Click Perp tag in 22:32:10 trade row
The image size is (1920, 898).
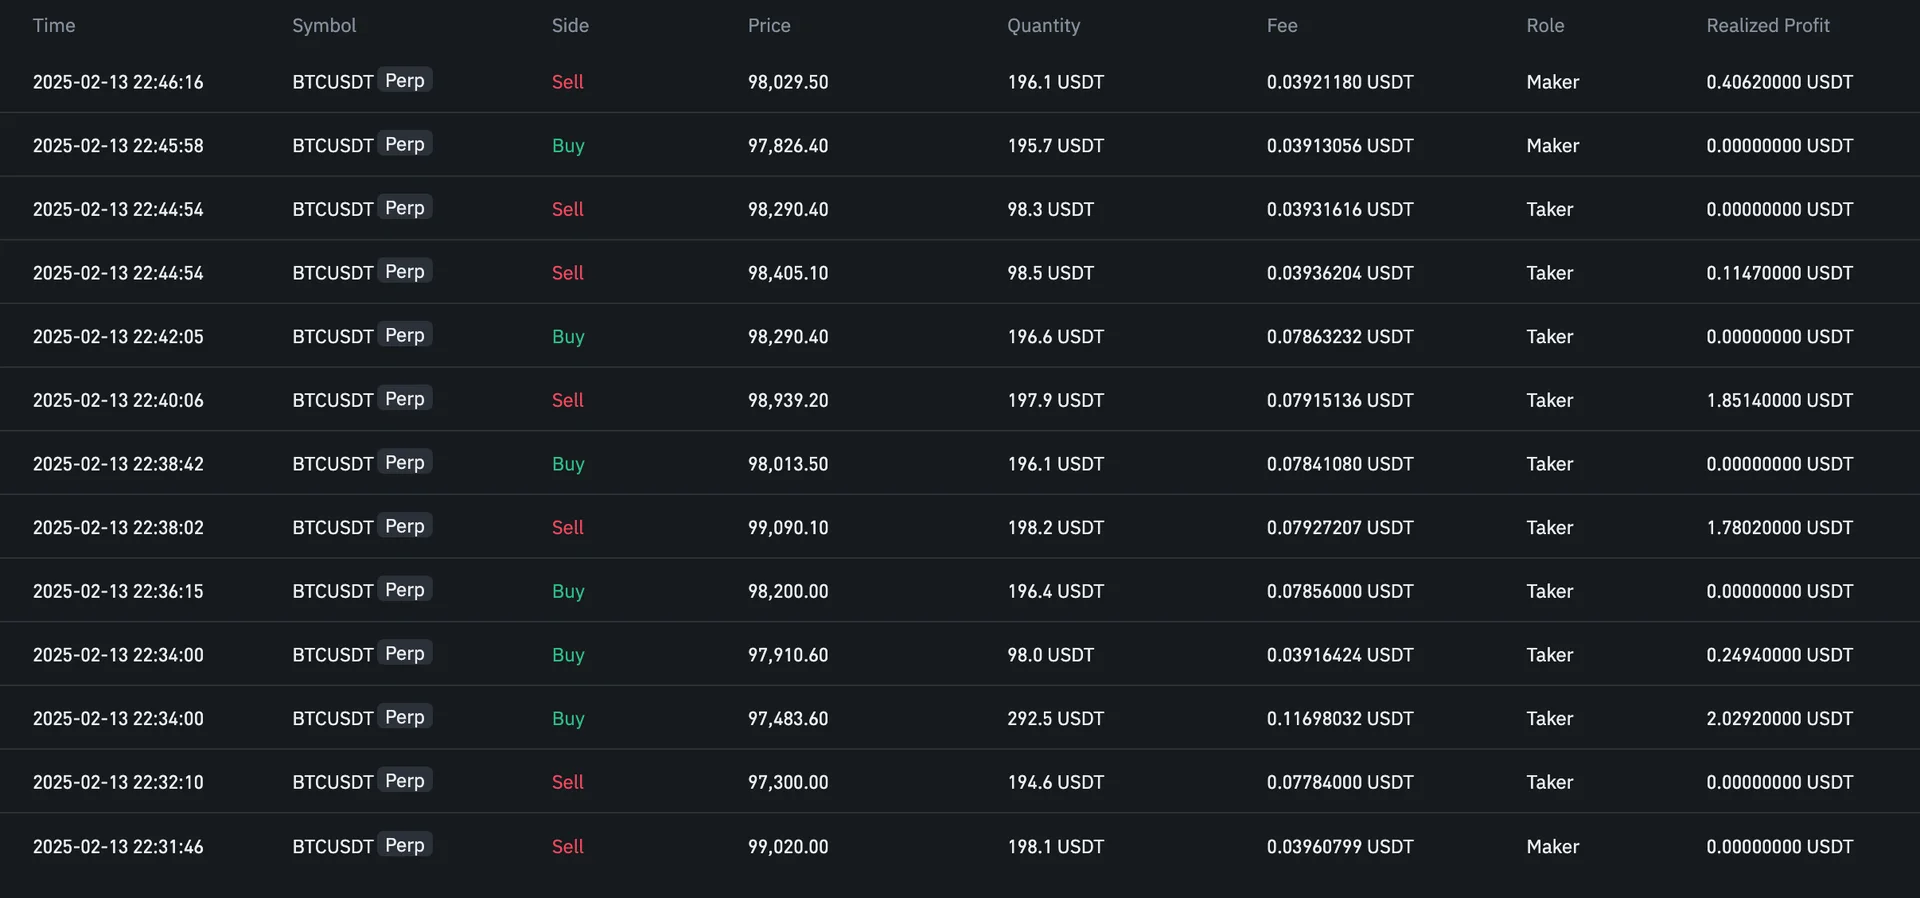pos(405,781)
